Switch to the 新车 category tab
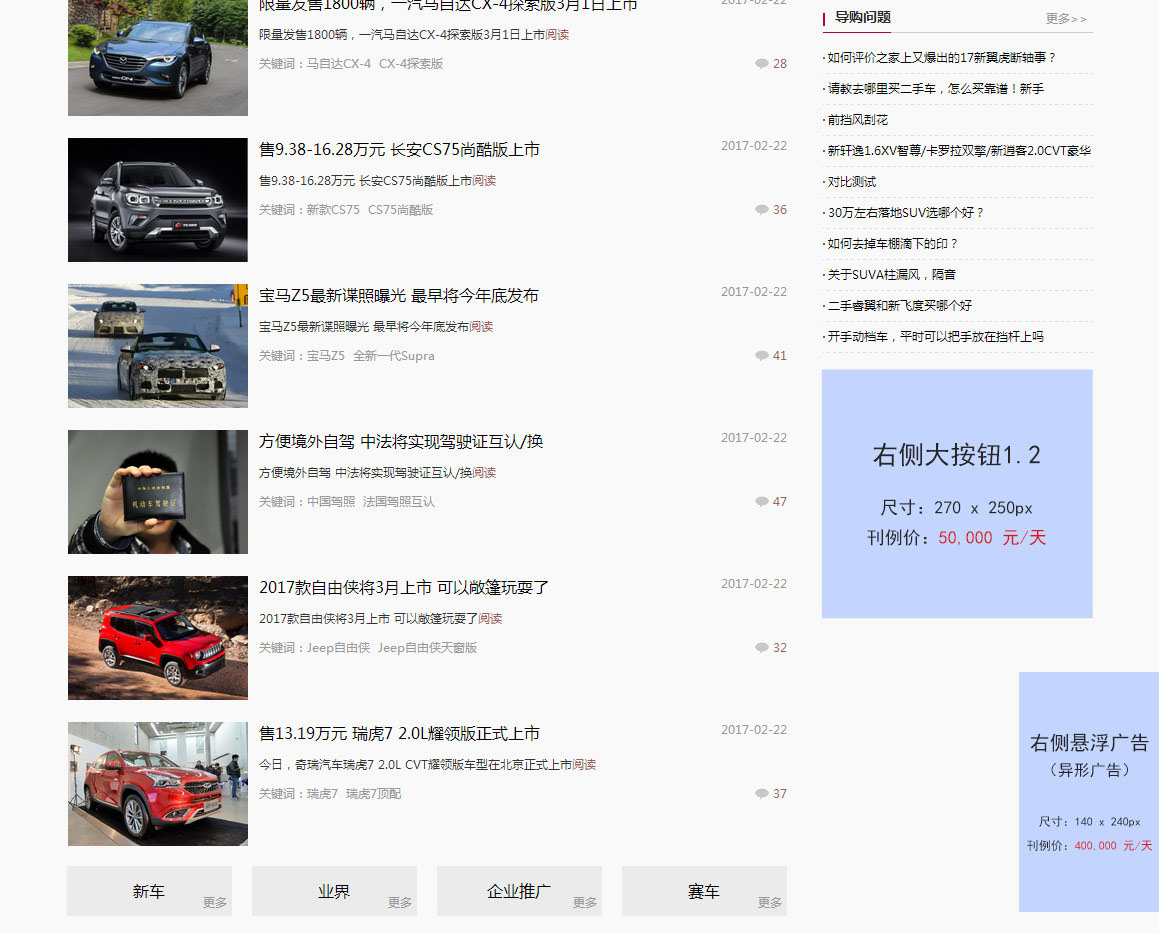The width and height of the screenshot is (1159, 933). click(149, 891)
